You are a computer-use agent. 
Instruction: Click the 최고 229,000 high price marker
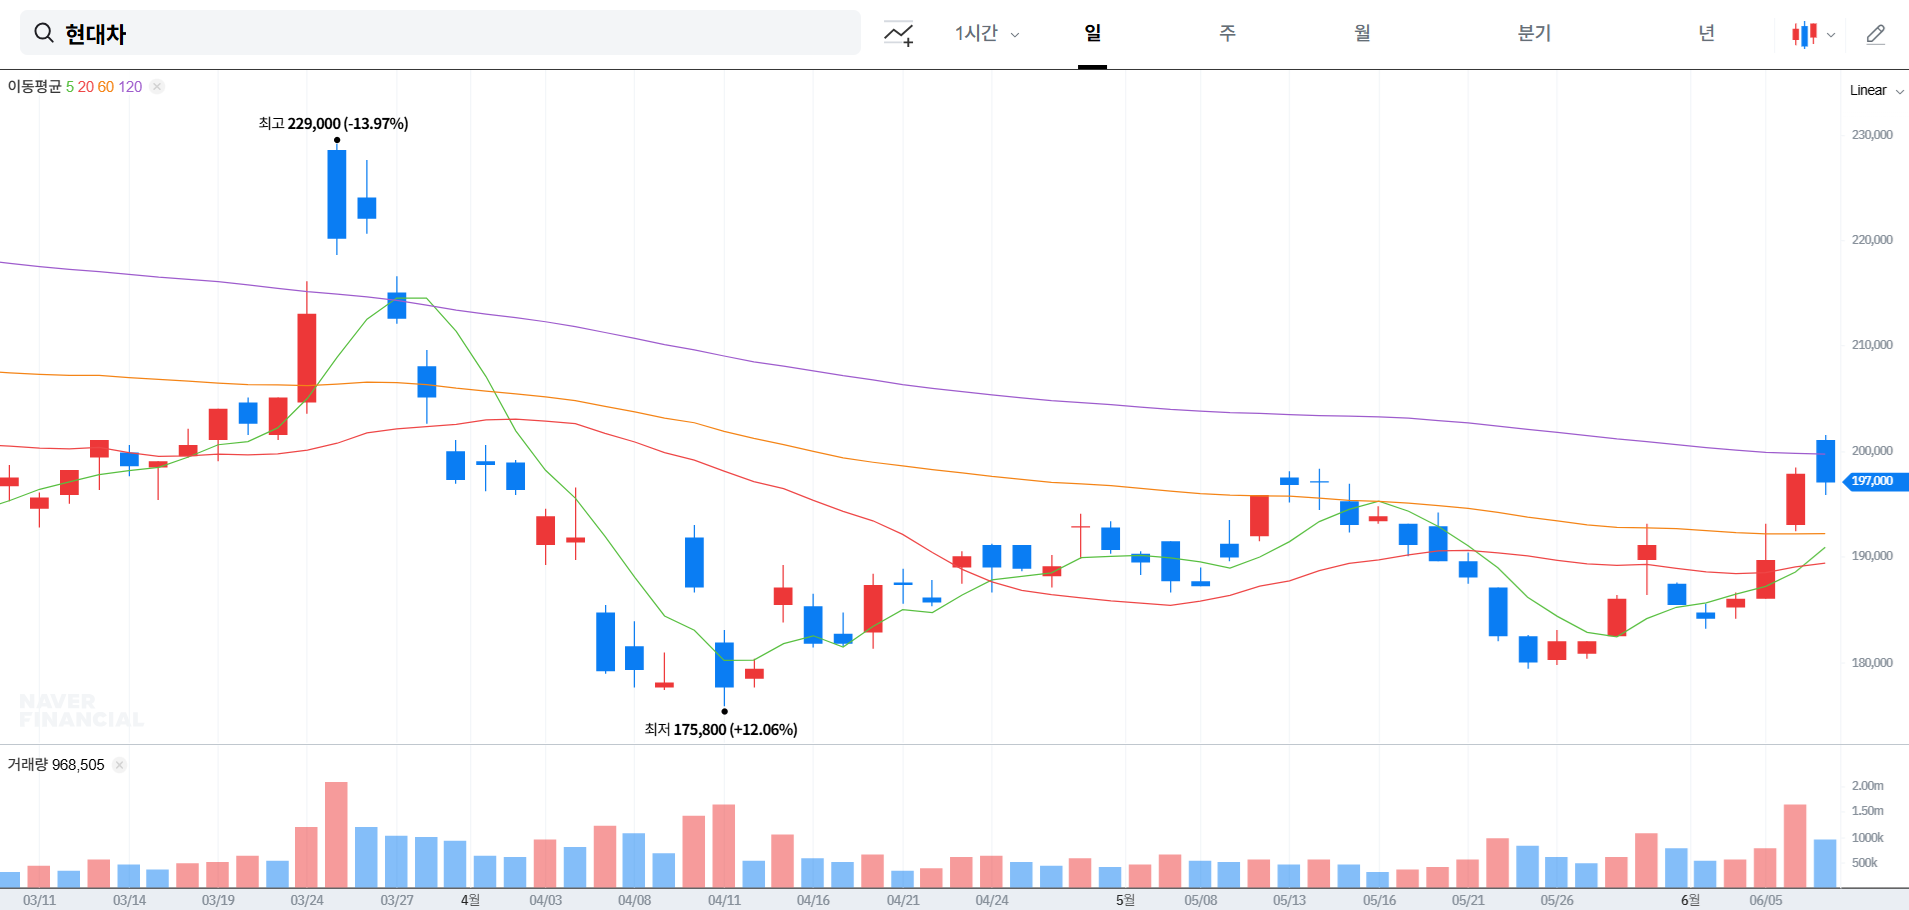coord(333,124)
